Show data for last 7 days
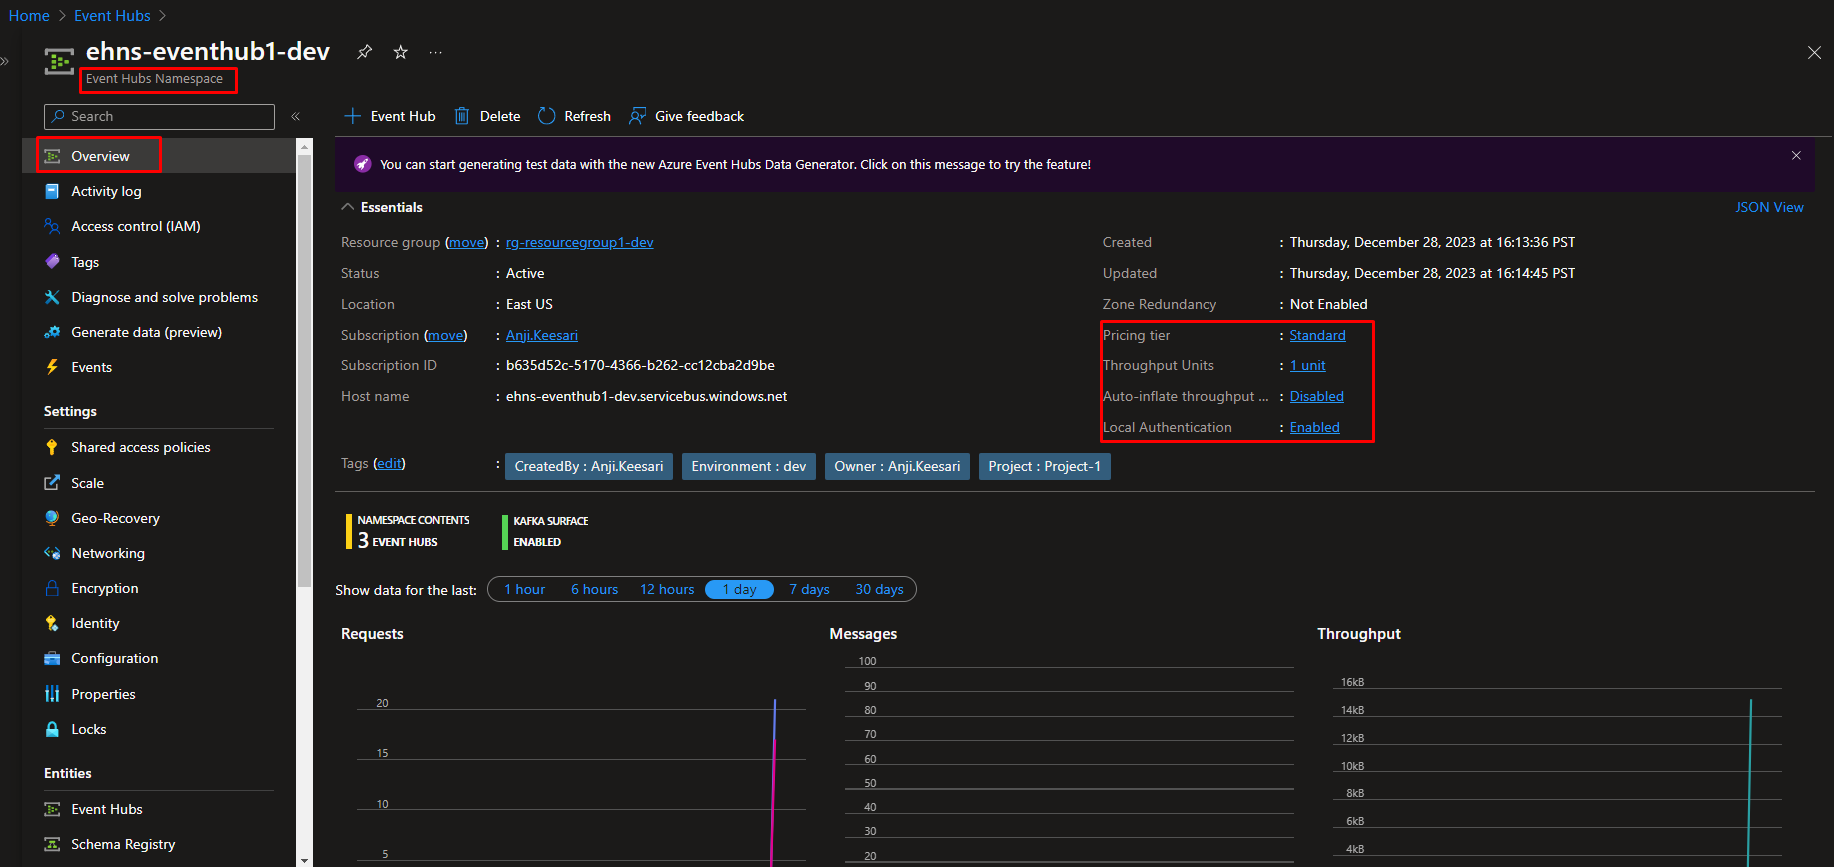The width and height of the screenshot is (1834, 867). [x=809, y=589]
